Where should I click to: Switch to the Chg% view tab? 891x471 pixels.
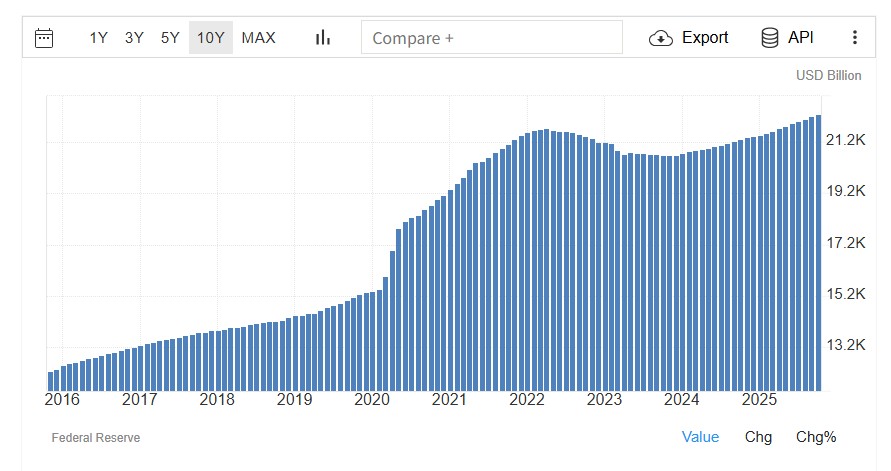click(816, 437)
